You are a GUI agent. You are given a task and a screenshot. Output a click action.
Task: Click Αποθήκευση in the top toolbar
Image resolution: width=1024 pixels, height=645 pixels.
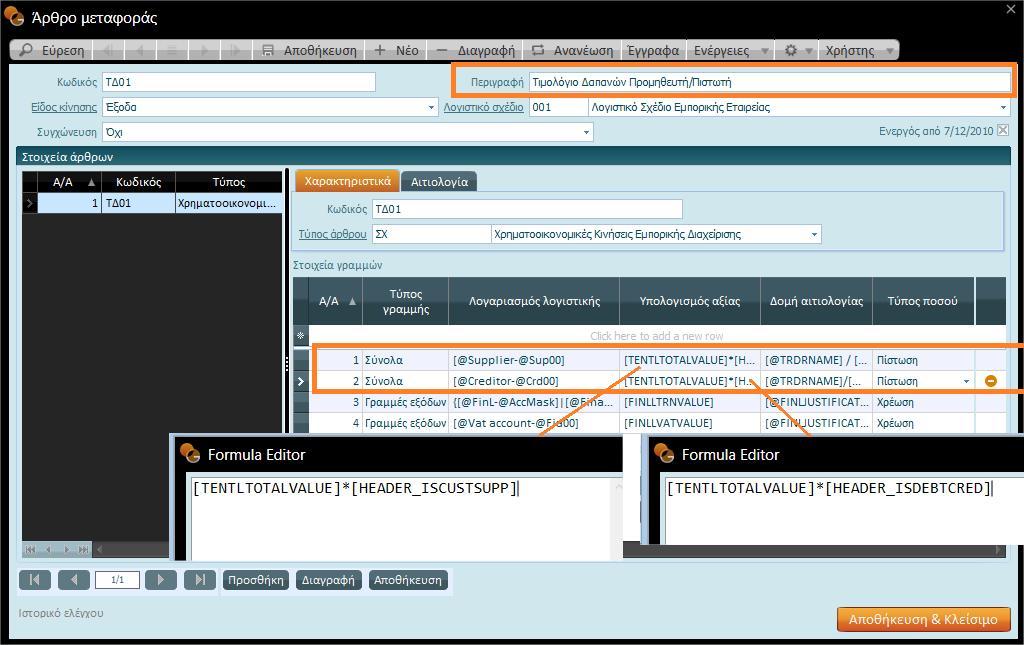[x=309, y=50]
